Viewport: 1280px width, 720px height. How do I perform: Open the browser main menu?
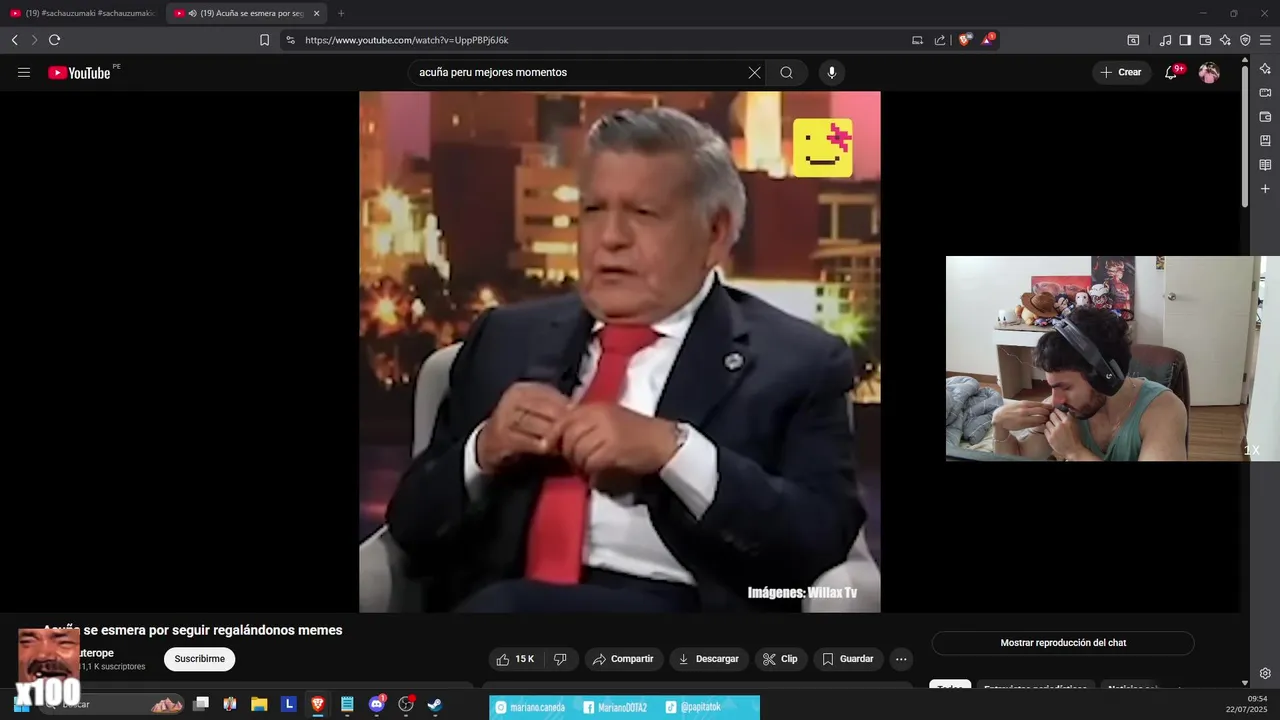tap(1265, 40)
